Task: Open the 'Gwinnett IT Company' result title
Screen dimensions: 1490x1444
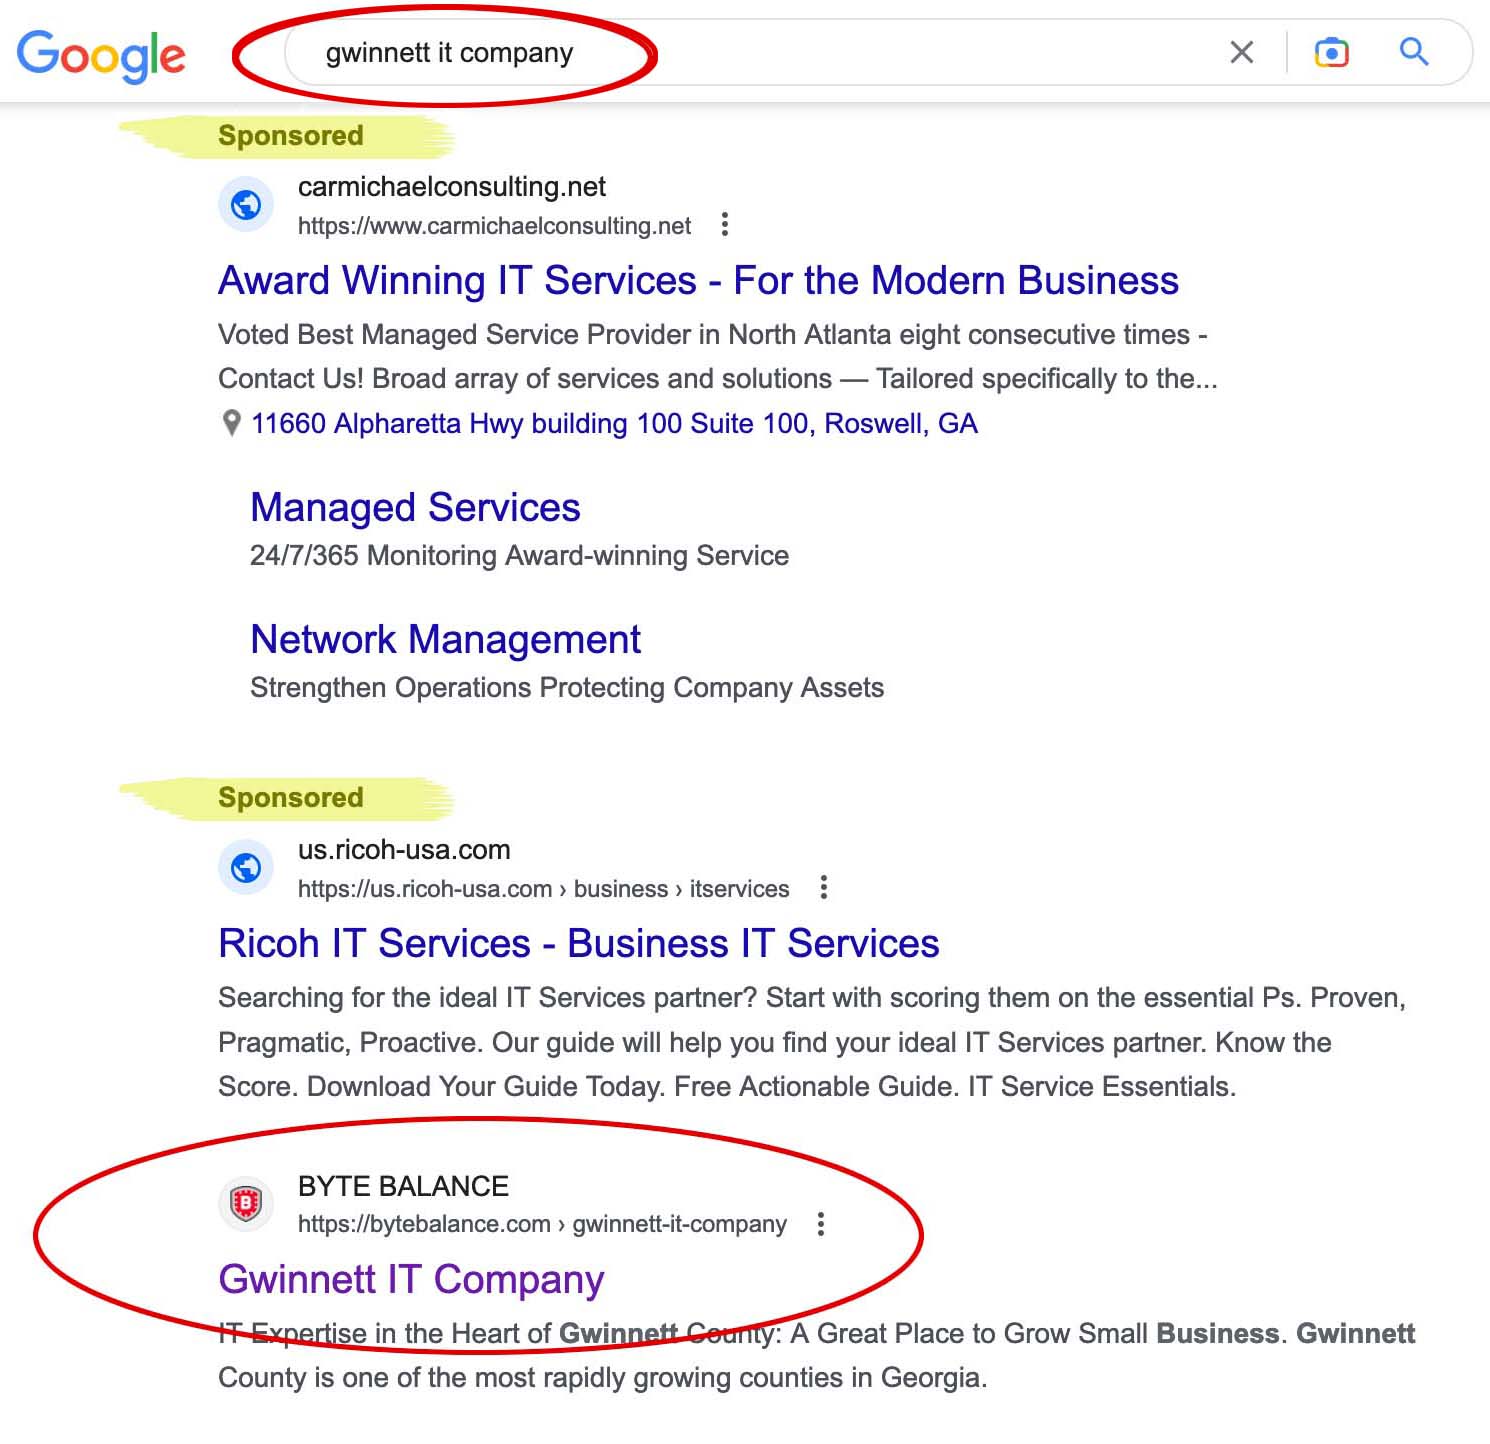Action: [x=412, y=1280]
